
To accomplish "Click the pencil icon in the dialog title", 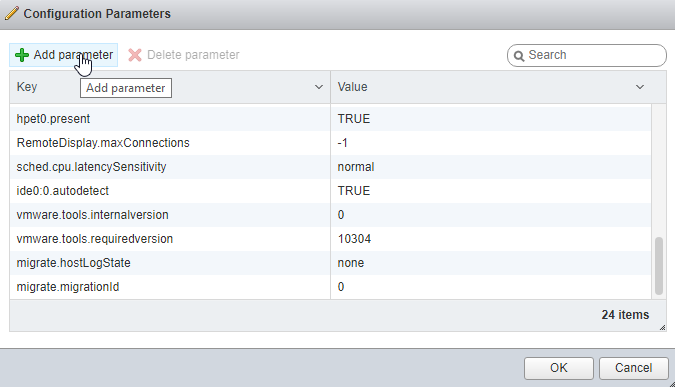I will 12,13.
